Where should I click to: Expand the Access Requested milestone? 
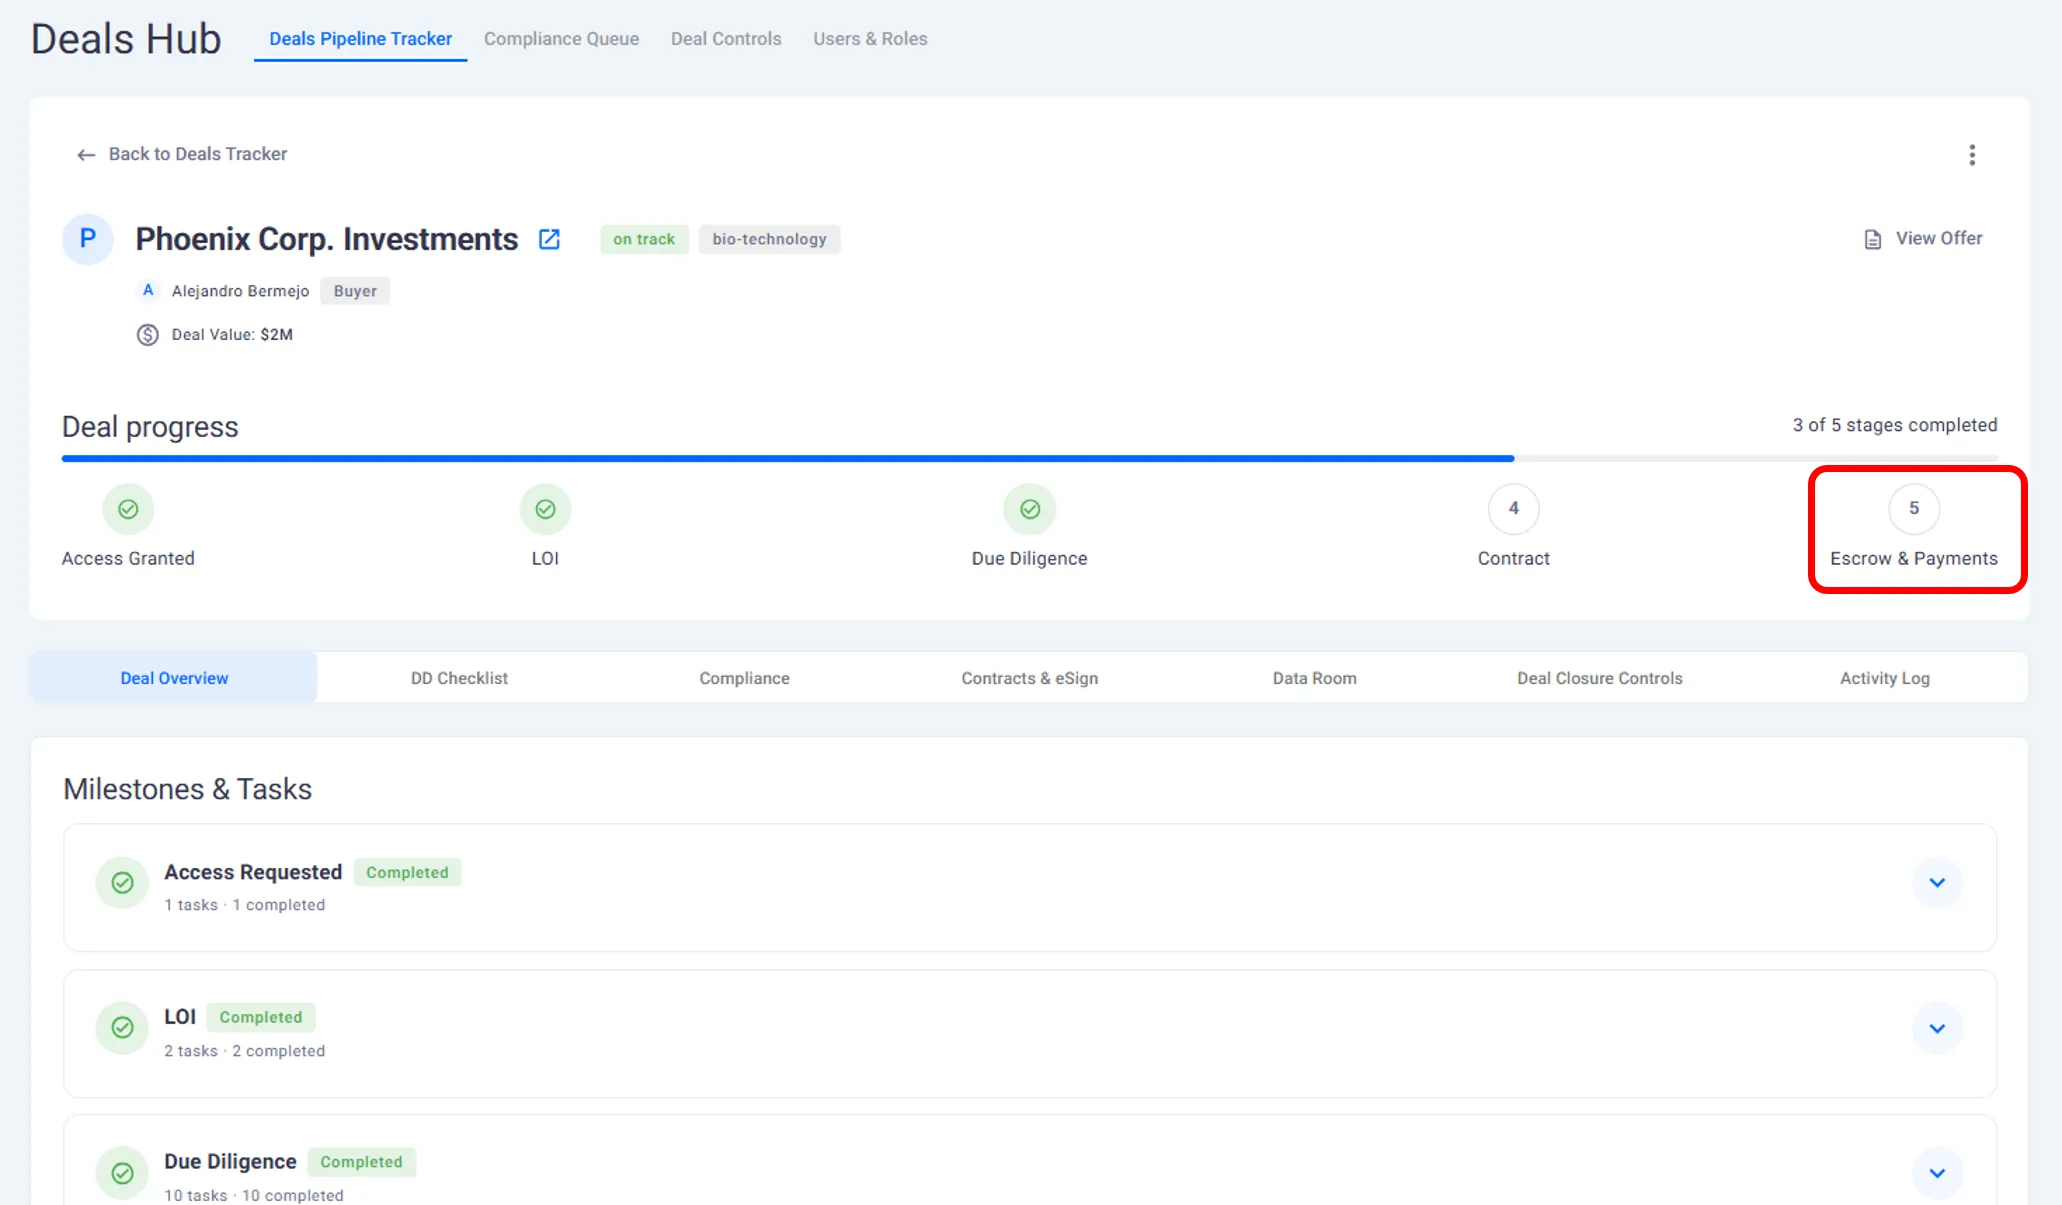click(x=1936, y=883)
